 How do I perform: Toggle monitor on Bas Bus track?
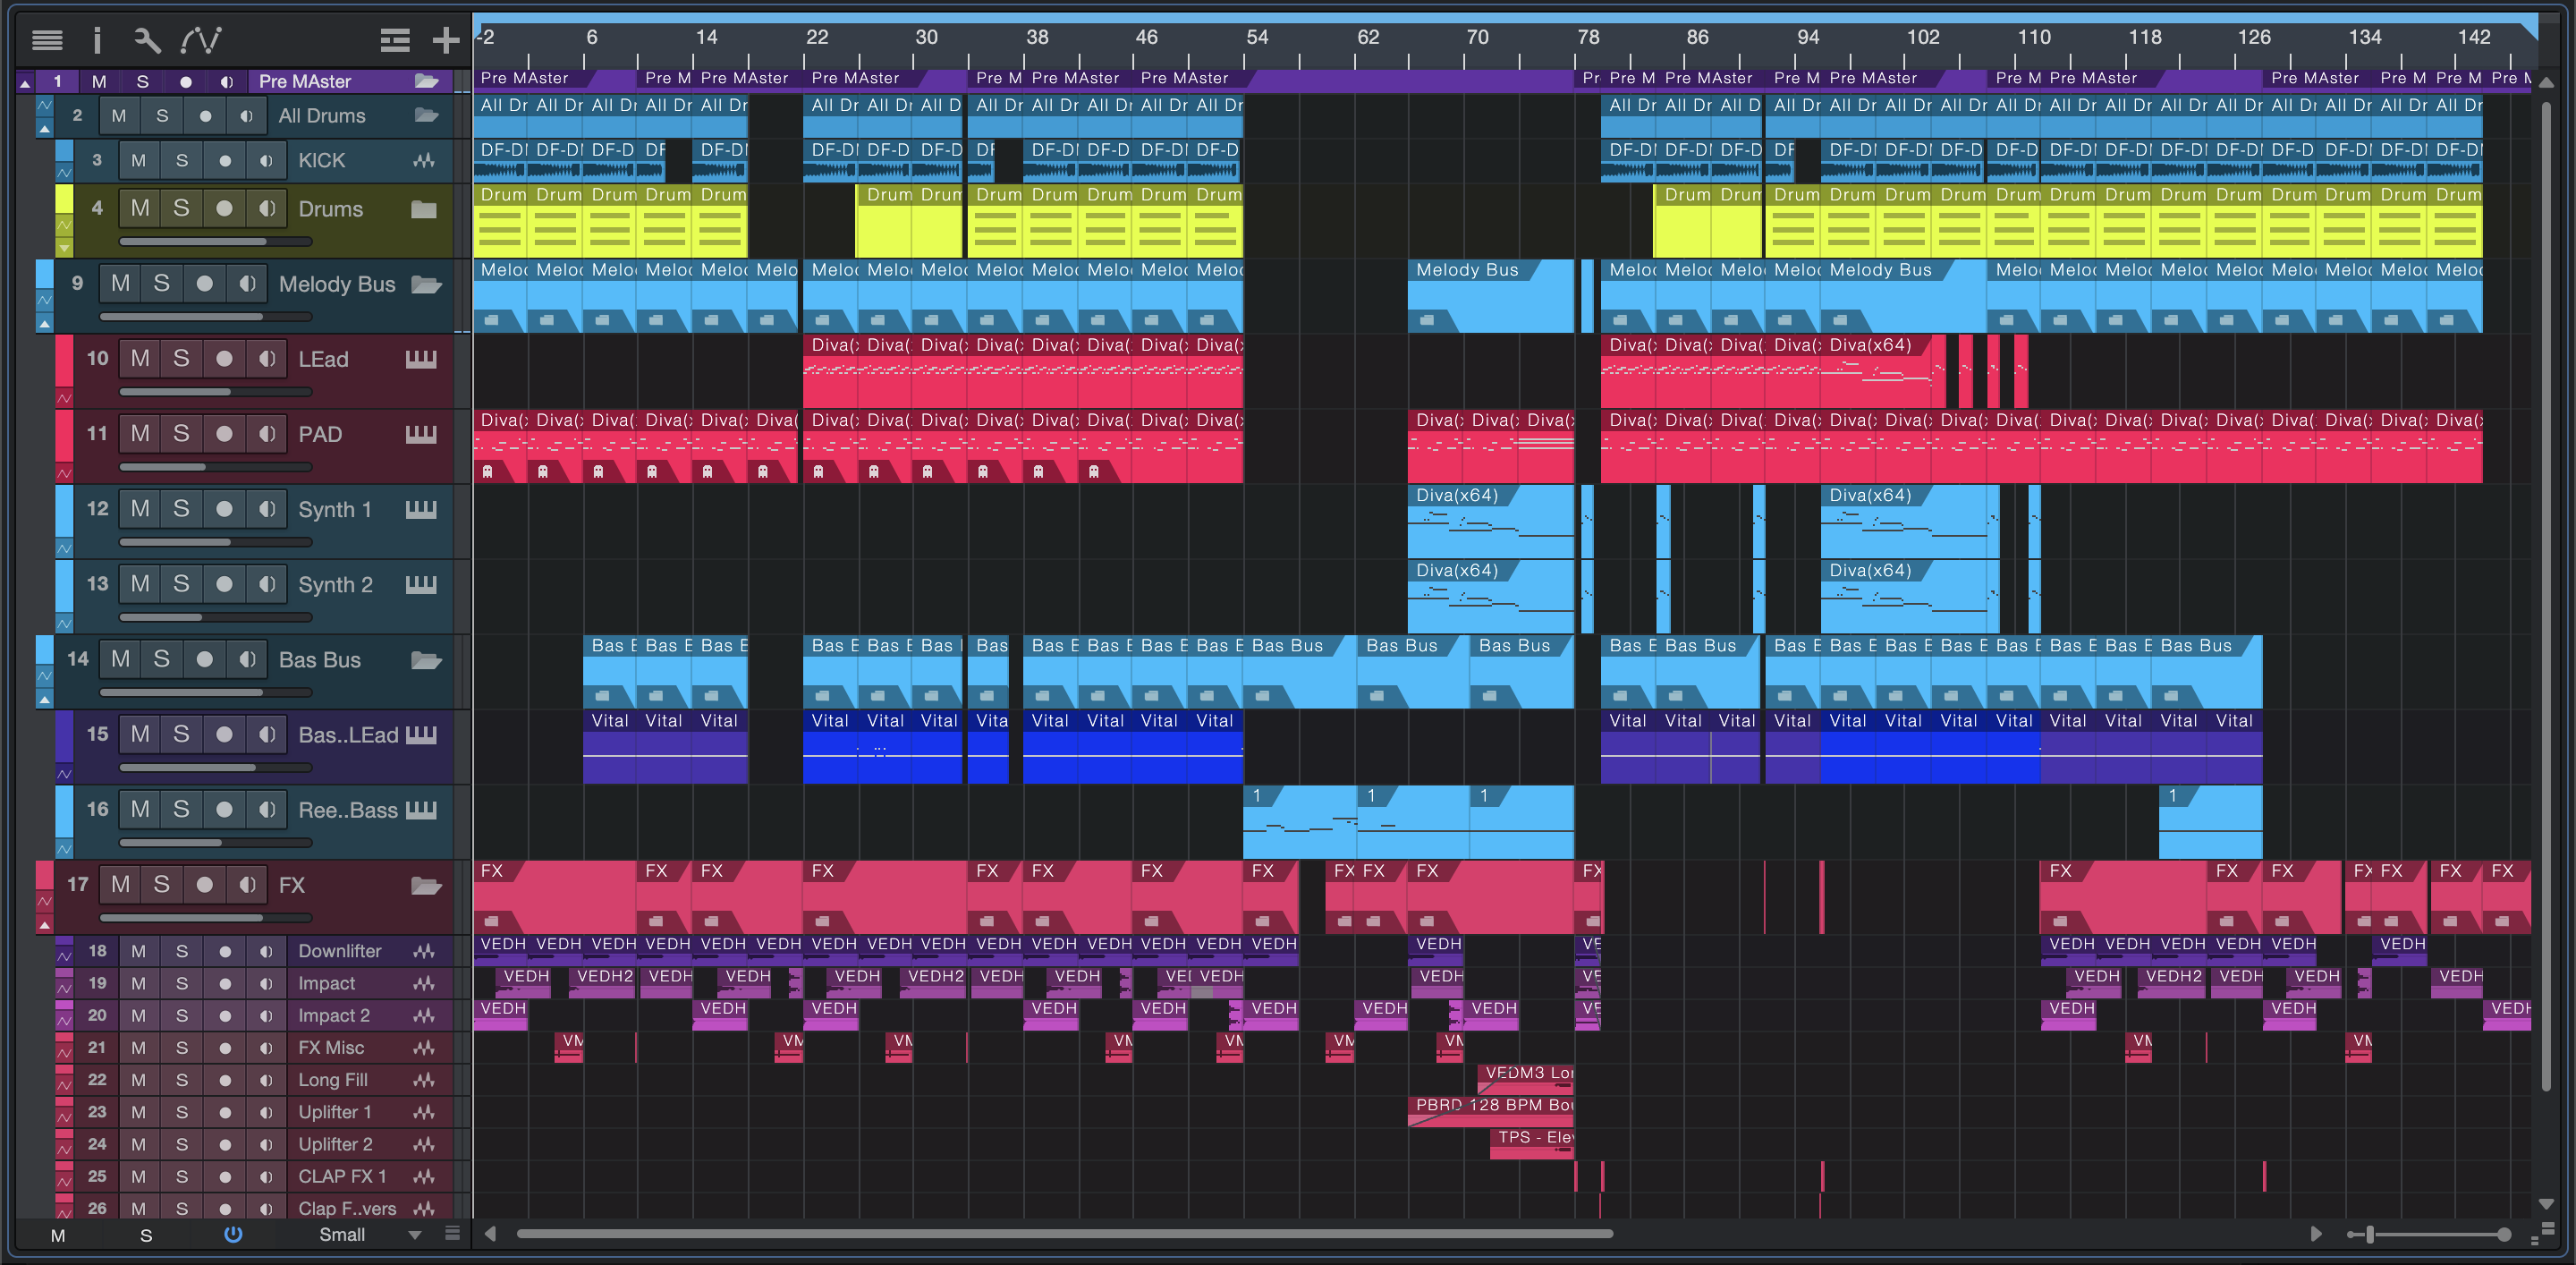247,659
